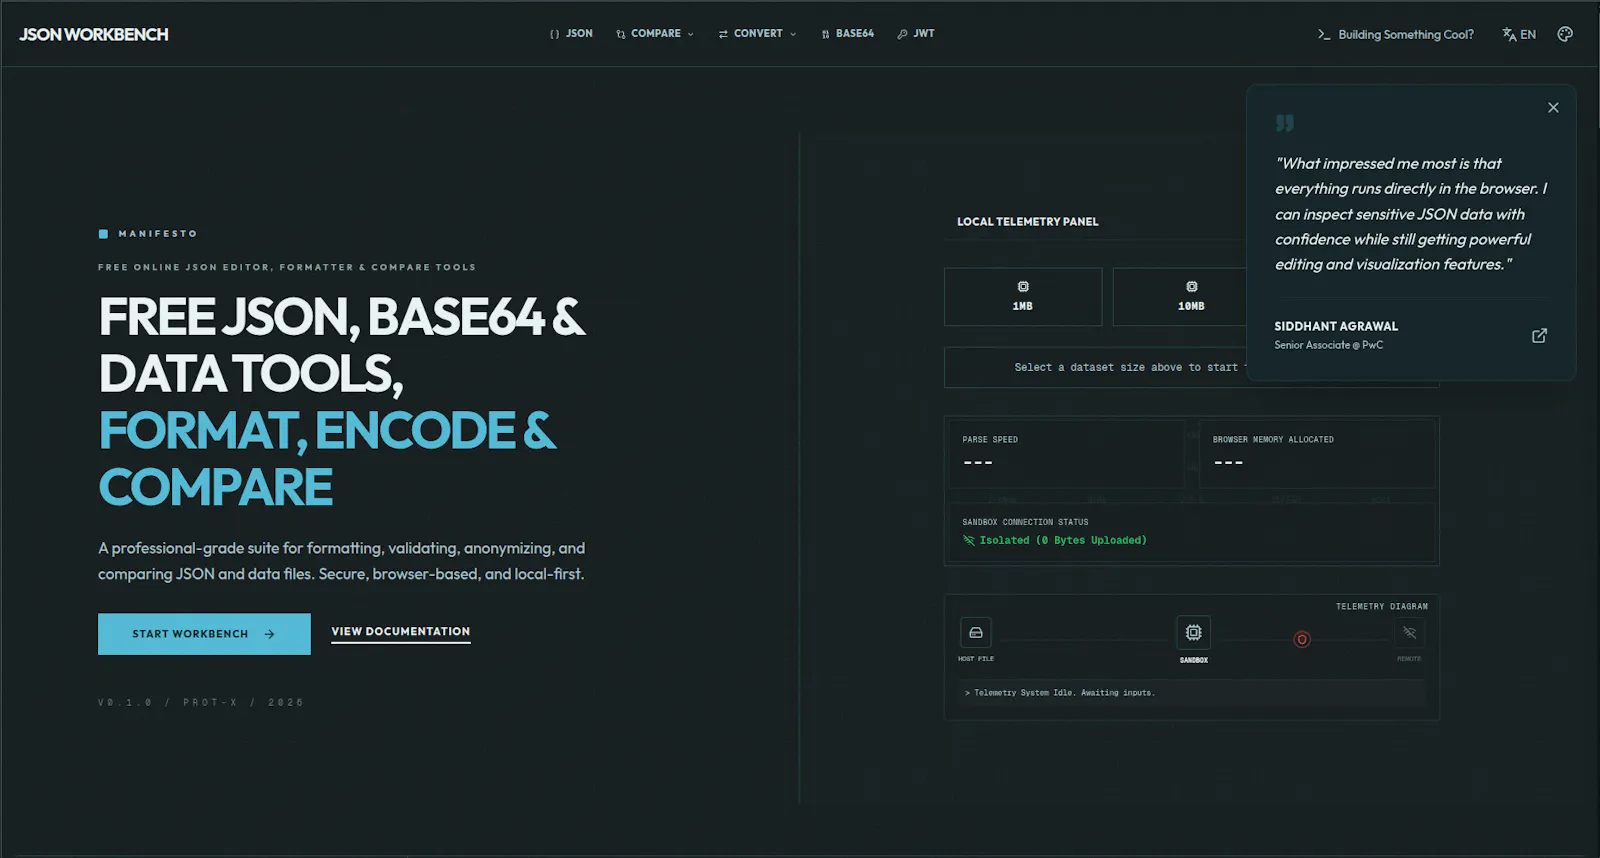Click the chip icon above 1MB

click(x=1023, y=287)
